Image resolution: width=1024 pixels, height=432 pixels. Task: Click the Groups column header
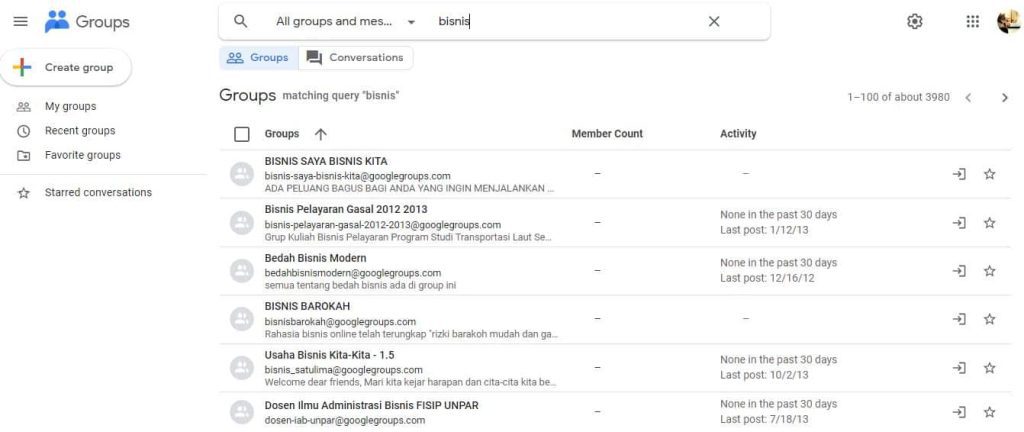click(x=281, y=134)
